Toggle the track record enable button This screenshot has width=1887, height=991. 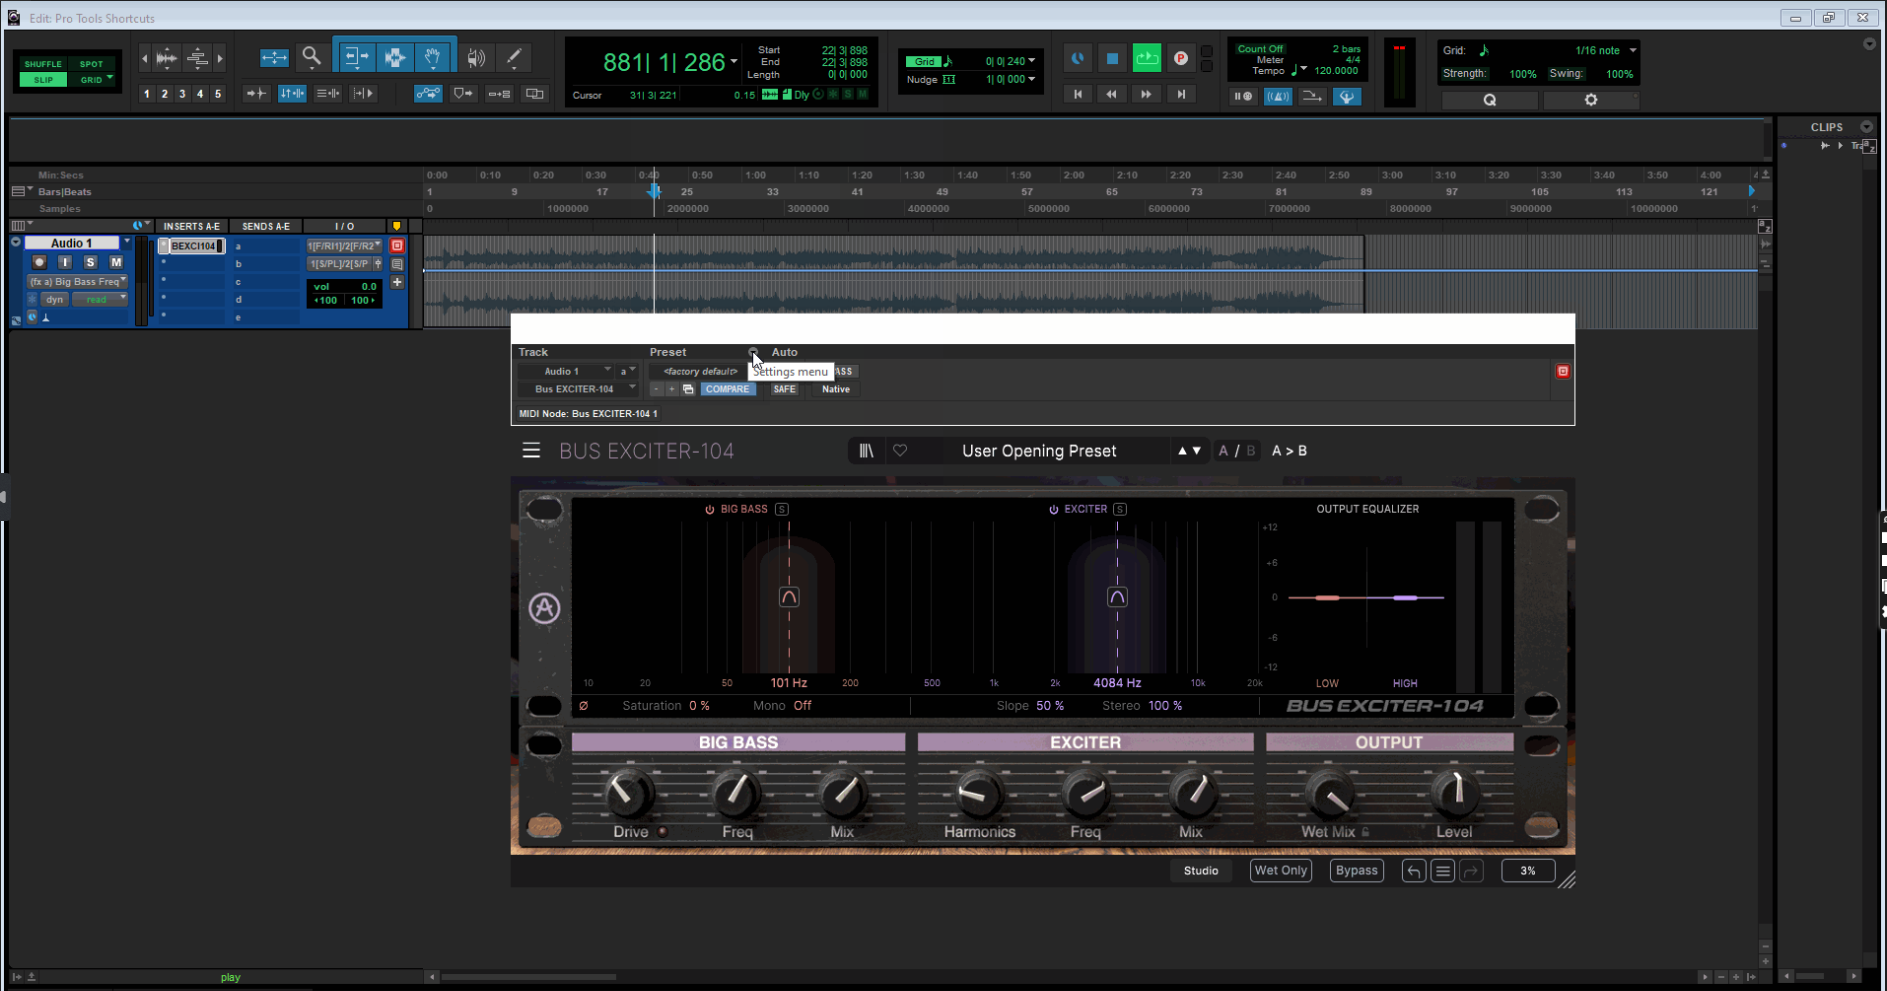tap(39, 262)
